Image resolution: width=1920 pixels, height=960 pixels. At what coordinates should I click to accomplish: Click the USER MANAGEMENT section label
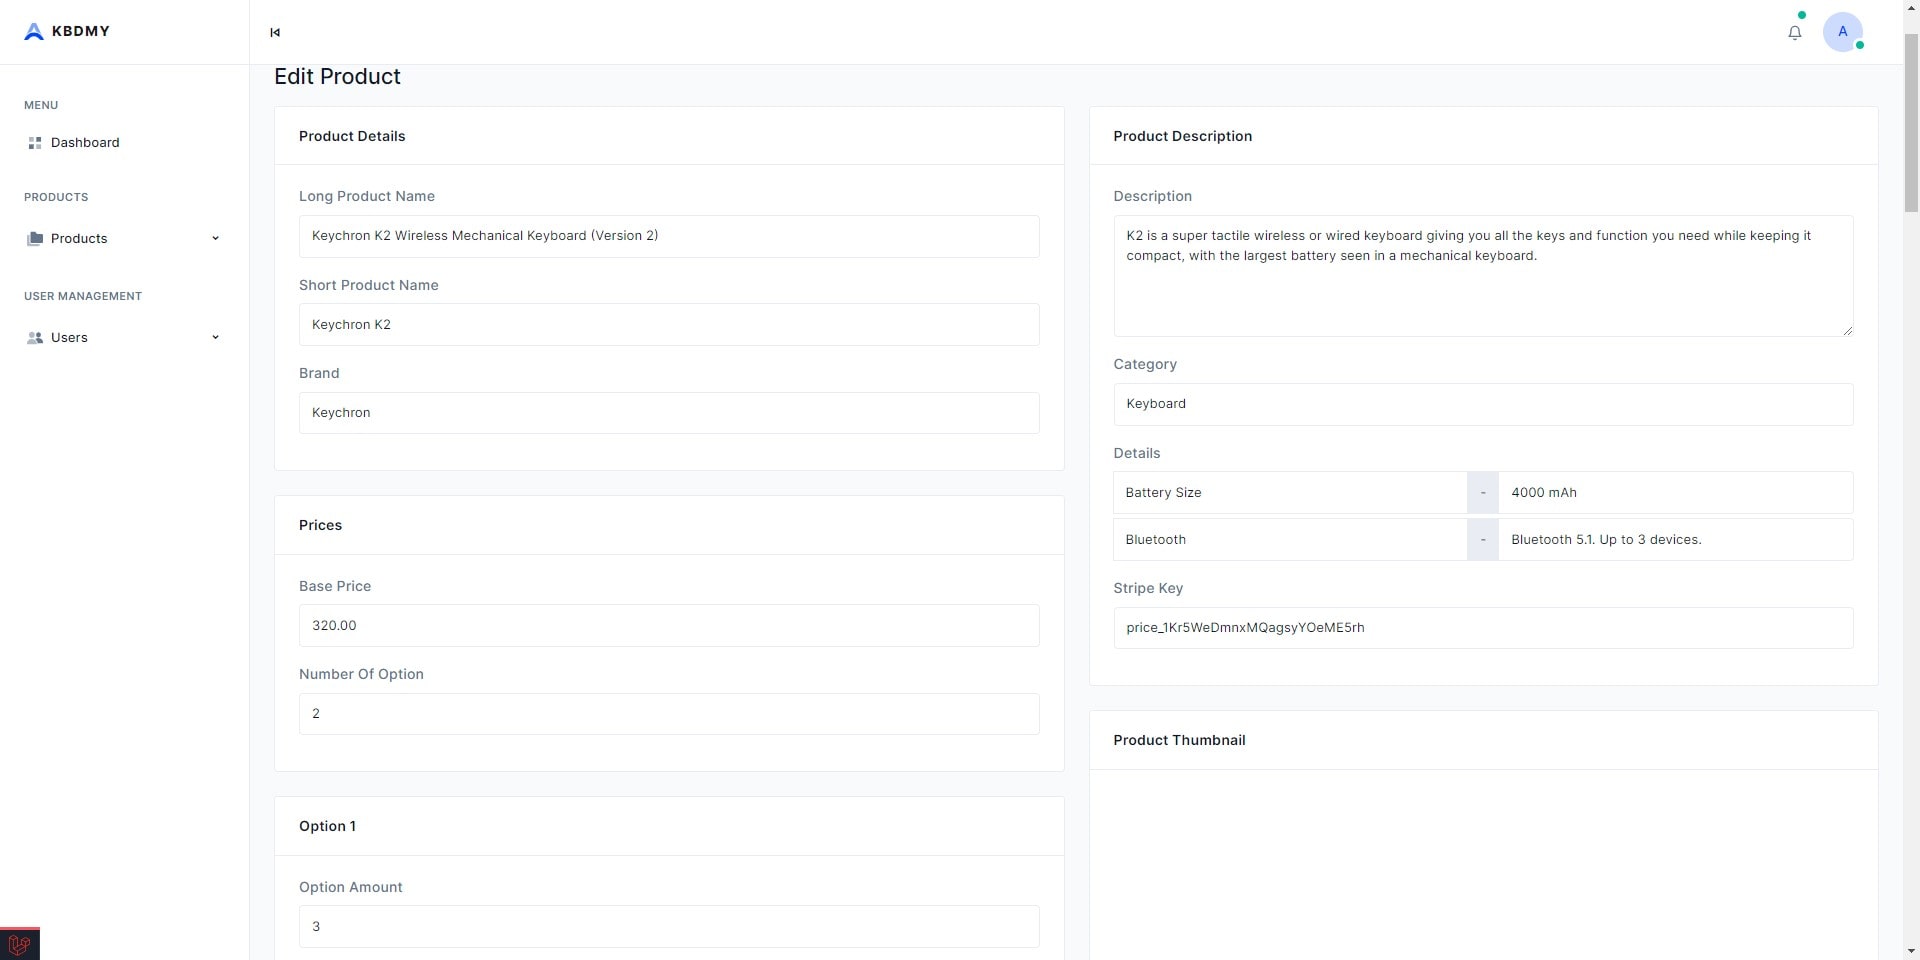coord(83,296)
